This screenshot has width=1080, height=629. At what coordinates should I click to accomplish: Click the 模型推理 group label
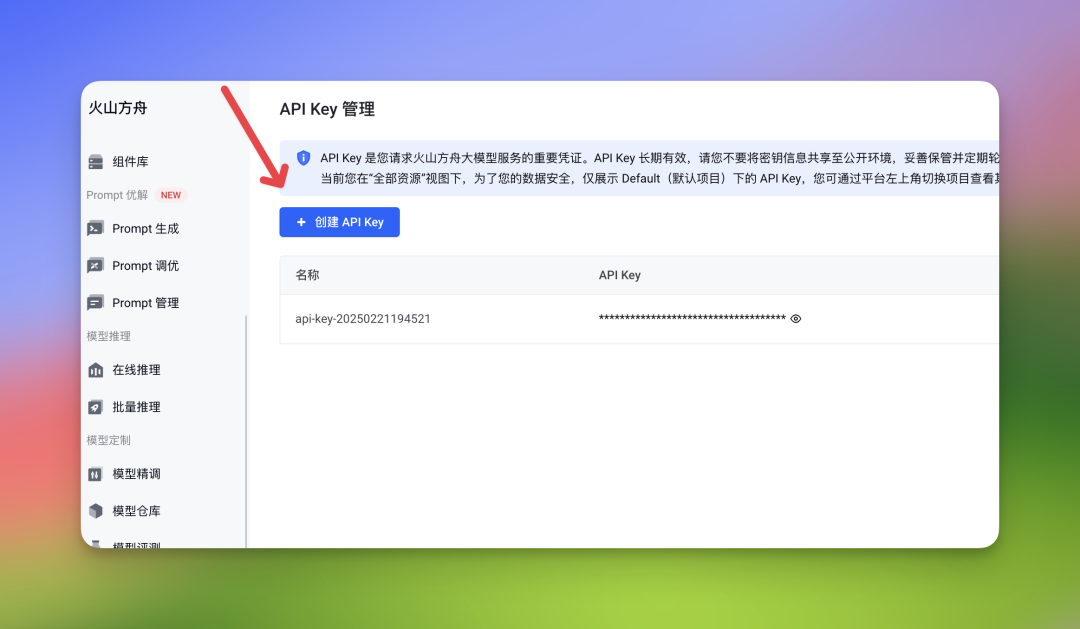109,336
